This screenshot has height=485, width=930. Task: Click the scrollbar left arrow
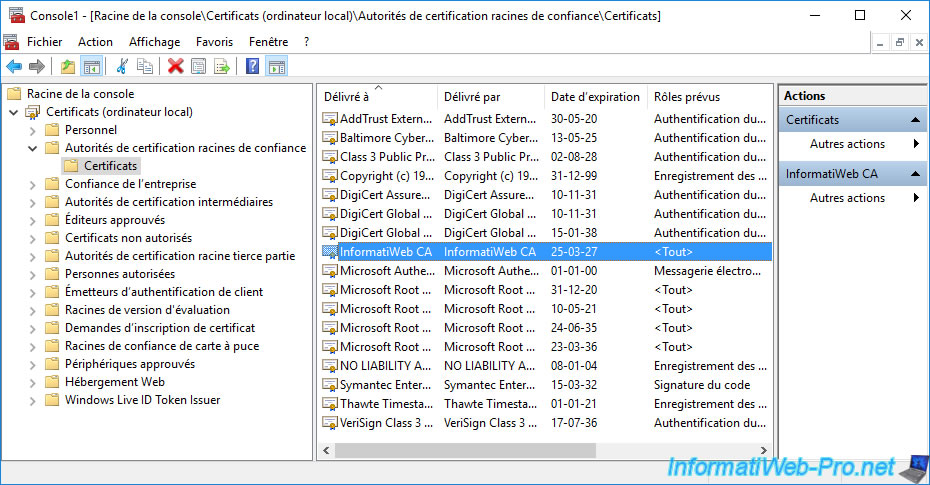(326, 451)
